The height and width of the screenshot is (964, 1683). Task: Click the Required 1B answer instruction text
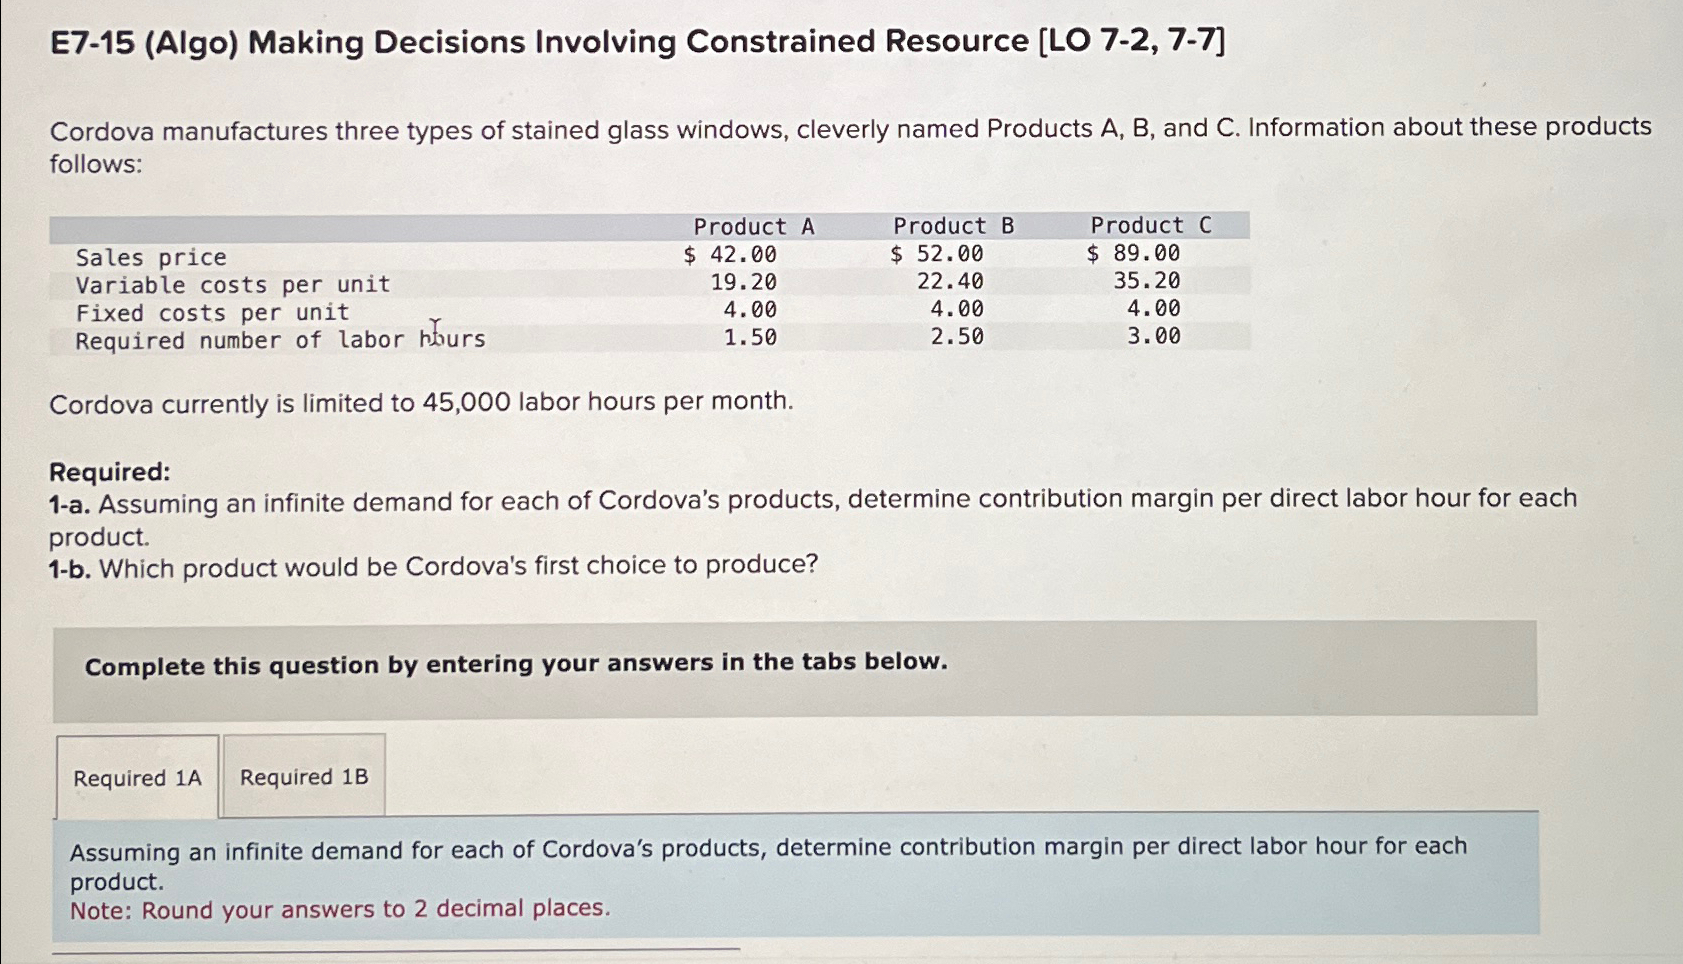pyautogui.click(x=768, y=848)
